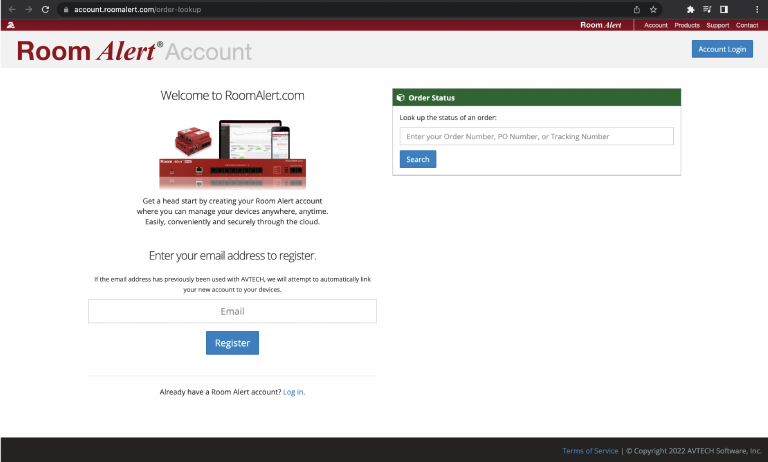
Task: Click the Room Alert logo in the top red bar
Action: 600,25
